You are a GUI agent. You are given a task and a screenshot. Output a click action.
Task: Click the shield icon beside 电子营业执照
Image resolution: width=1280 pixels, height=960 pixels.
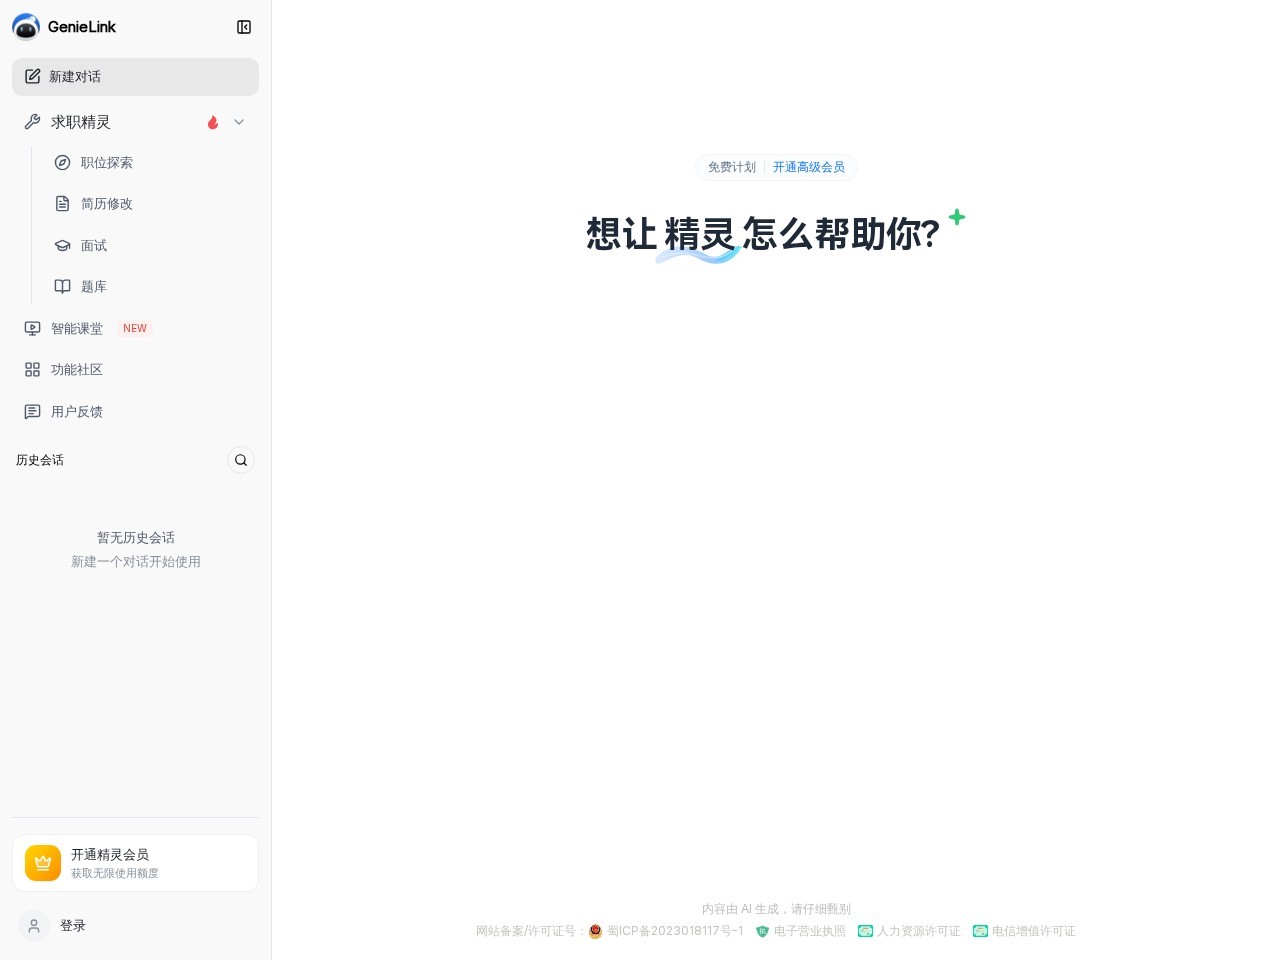pos(762,931)
